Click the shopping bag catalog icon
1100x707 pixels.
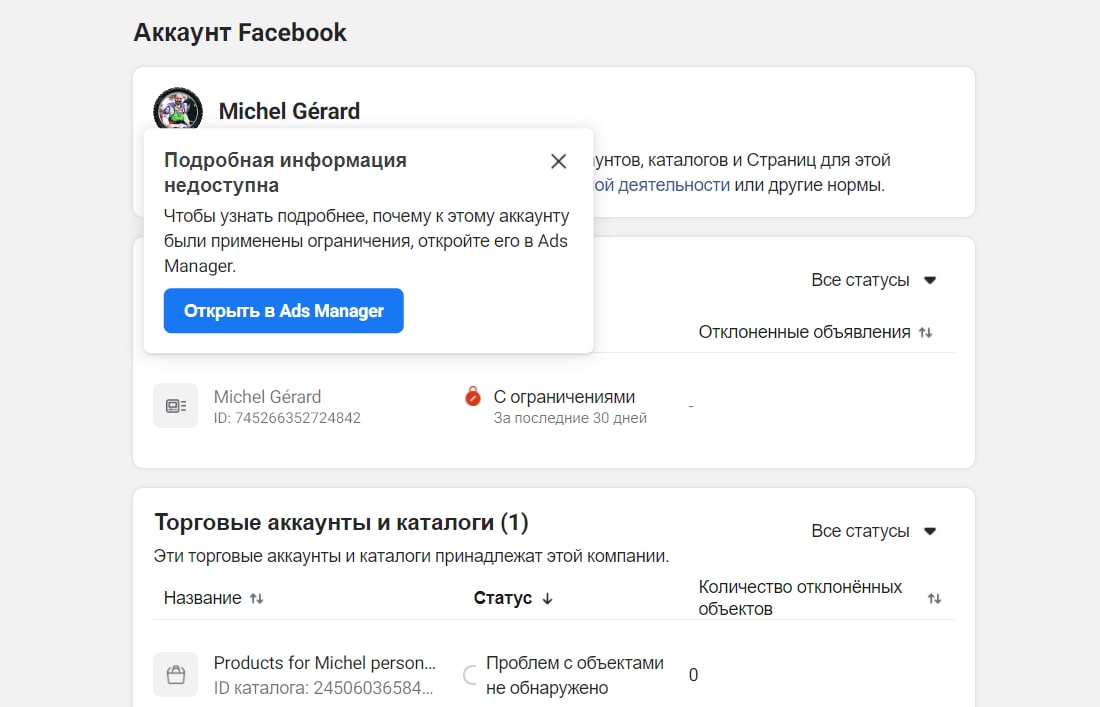point(175,675)
